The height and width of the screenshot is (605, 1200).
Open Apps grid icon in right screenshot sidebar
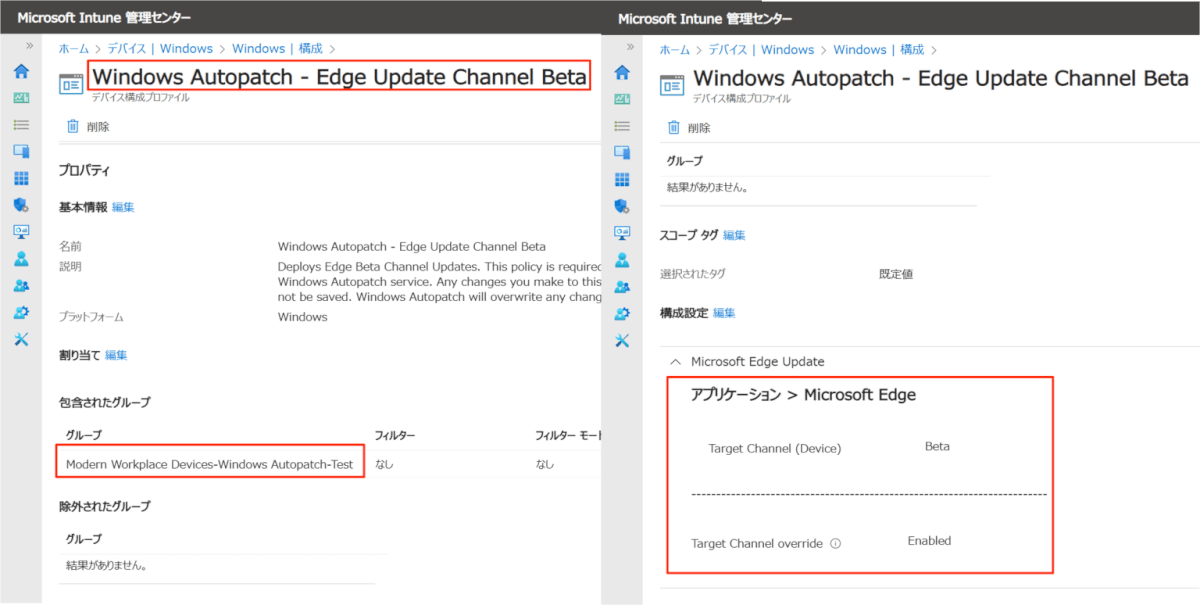[622, 179]
